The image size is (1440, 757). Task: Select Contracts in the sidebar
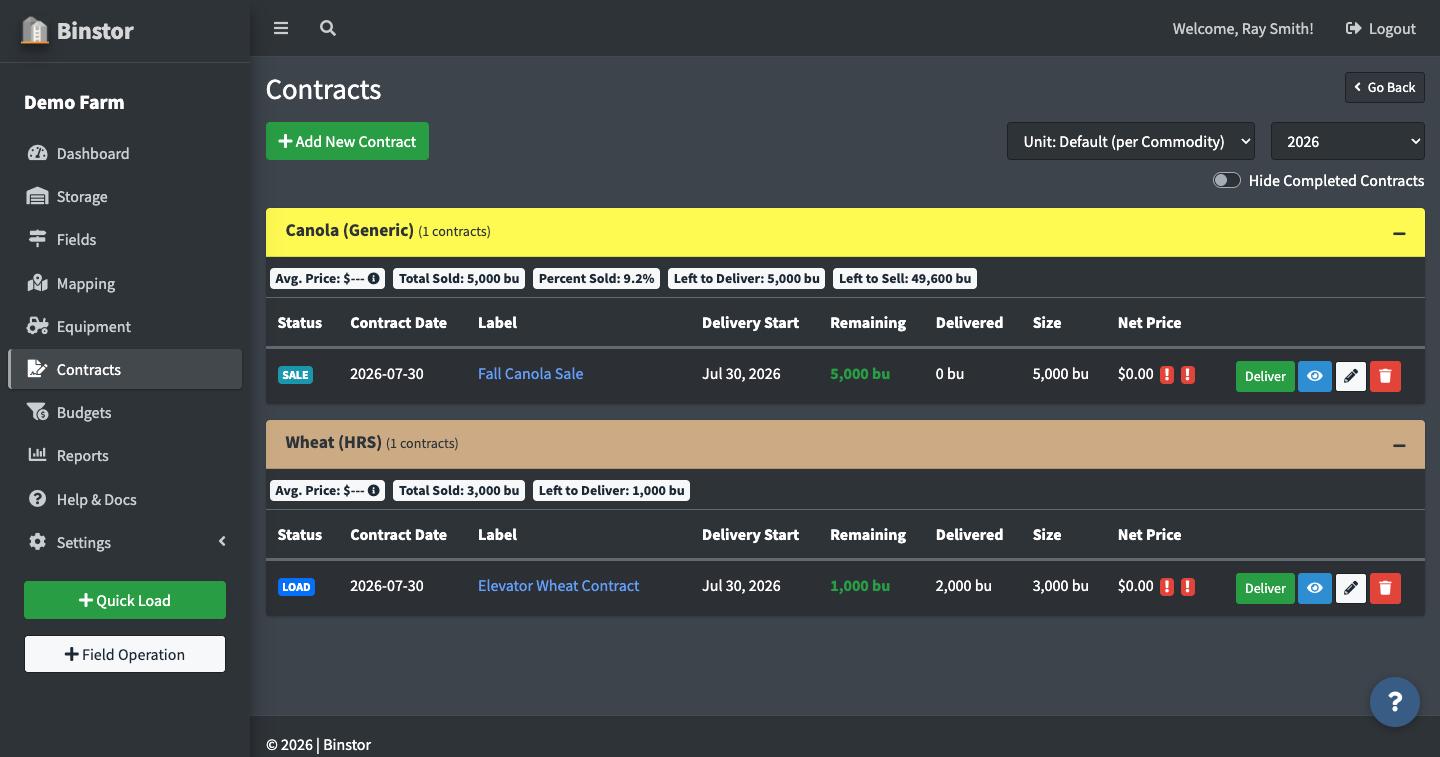125,369
